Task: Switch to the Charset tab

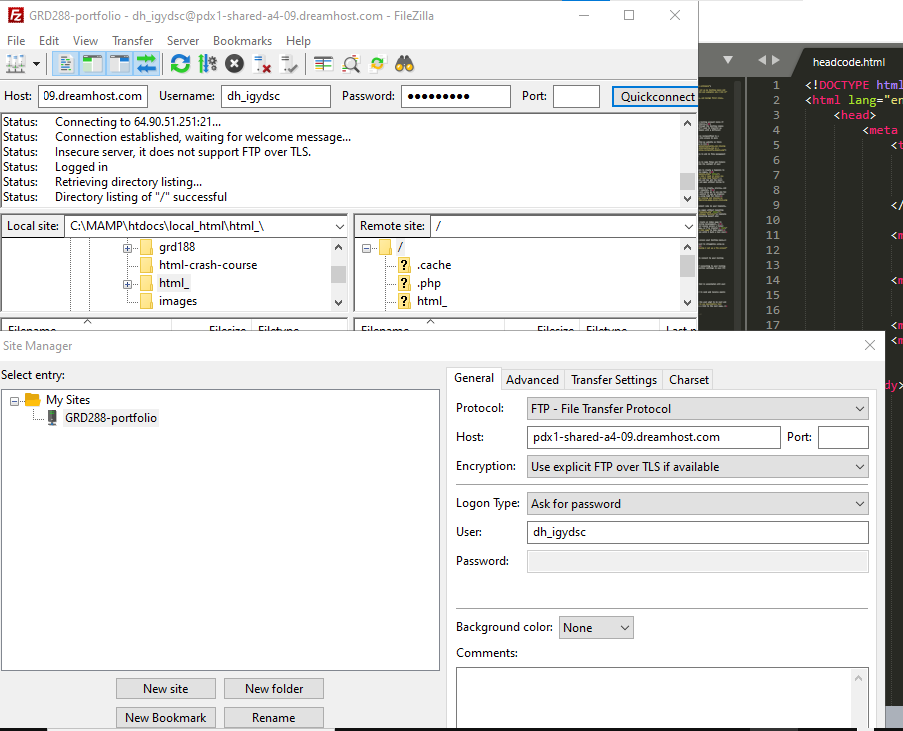Action: coord(689,380)
